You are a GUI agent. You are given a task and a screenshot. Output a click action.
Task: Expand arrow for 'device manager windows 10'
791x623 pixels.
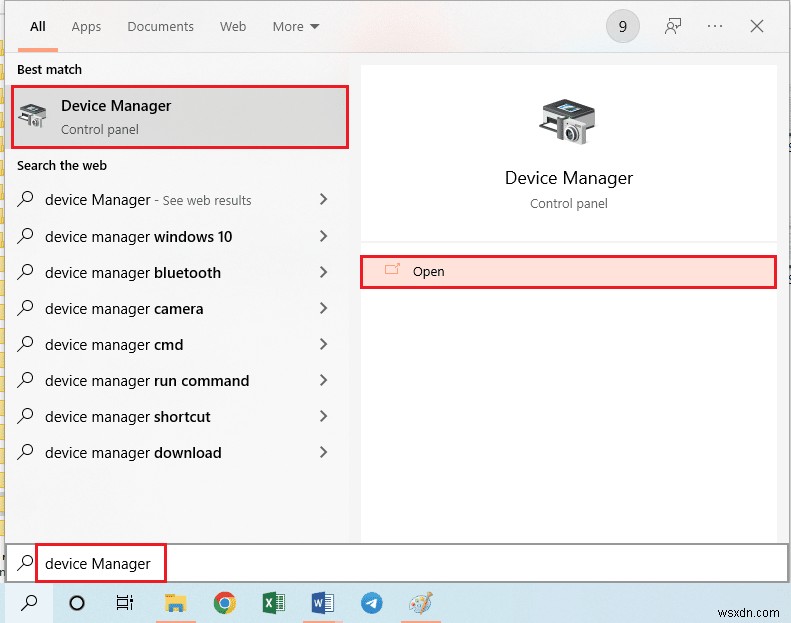(x=323, y=236)
